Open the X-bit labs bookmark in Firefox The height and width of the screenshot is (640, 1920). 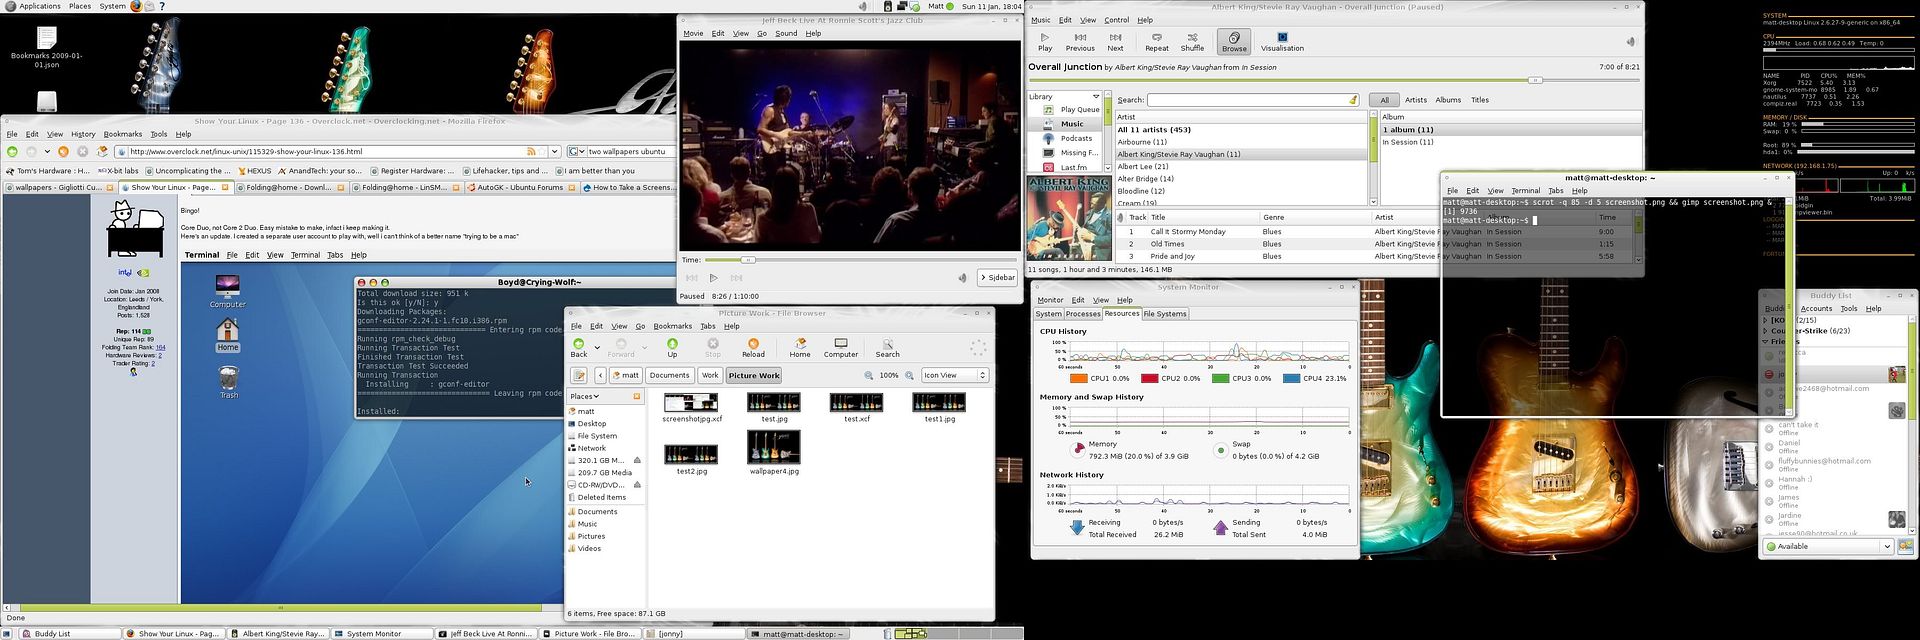pos(116,171)
